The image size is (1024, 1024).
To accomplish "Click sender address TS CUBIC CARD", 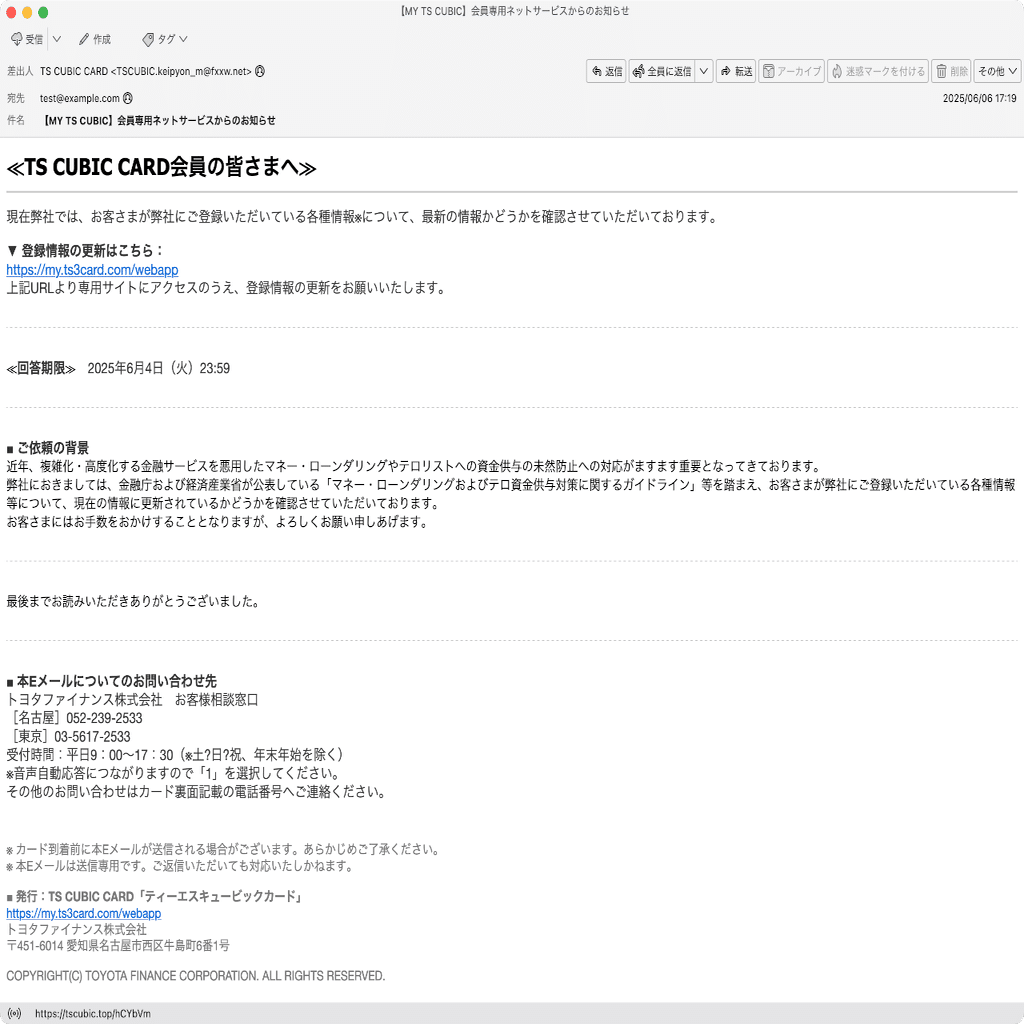I will click(146, 71).
